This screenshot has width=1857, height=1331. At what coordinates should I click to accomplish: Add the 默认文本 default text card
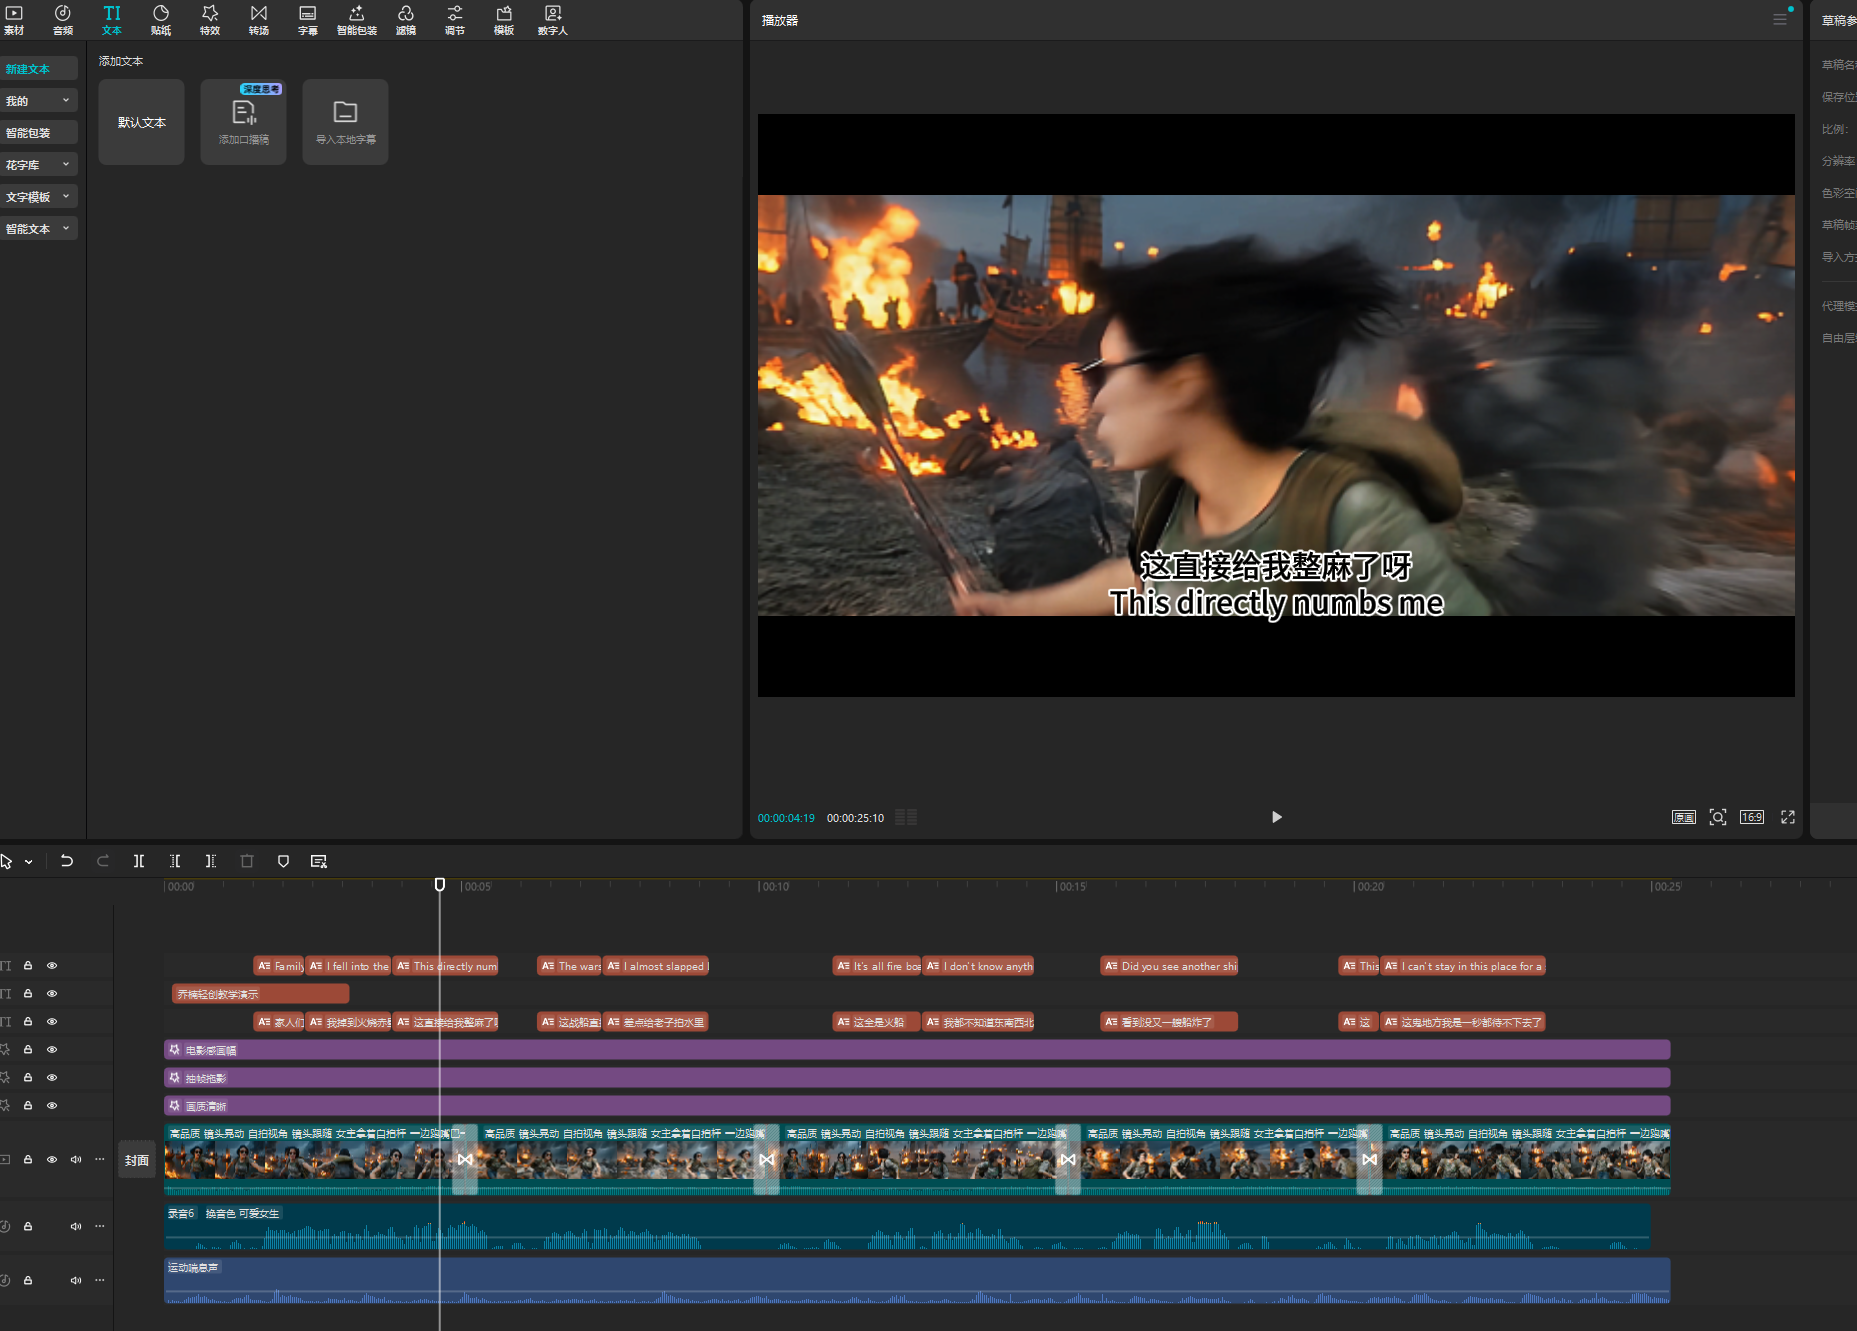(141, 122)
